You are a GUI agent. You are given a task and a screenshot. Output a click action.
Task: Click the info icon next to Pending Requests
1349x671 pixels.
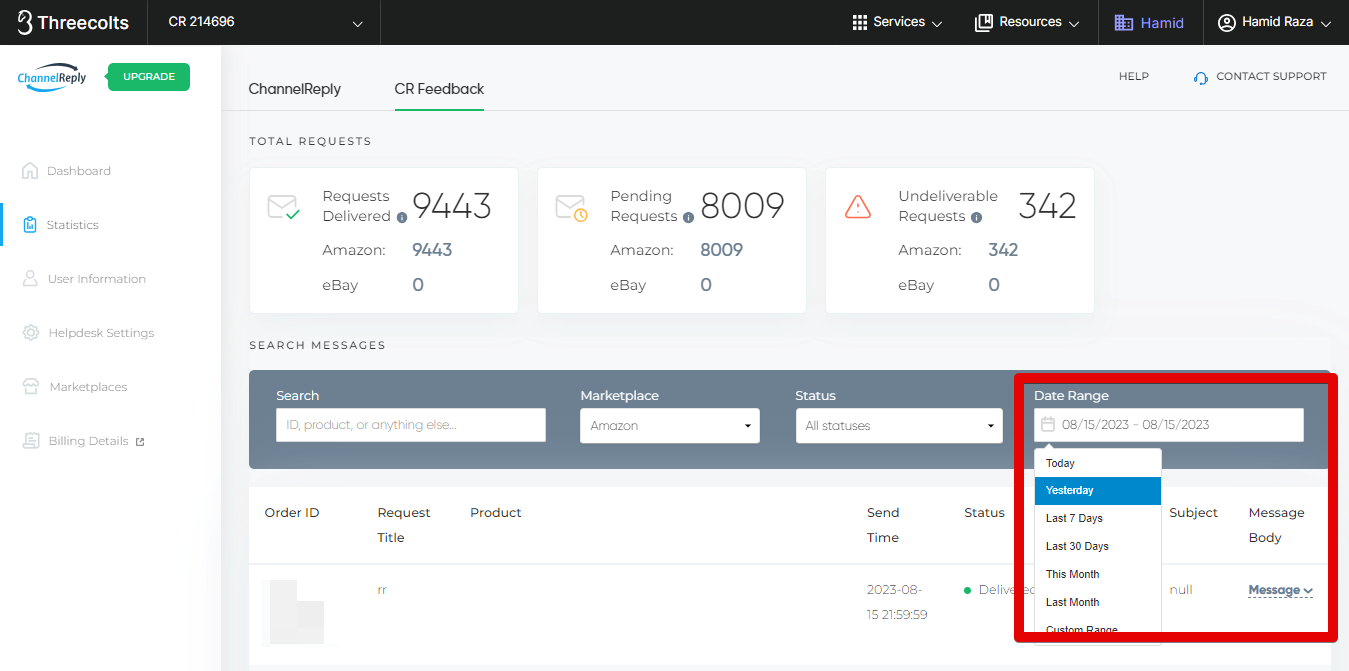click(x=688, y=217)
